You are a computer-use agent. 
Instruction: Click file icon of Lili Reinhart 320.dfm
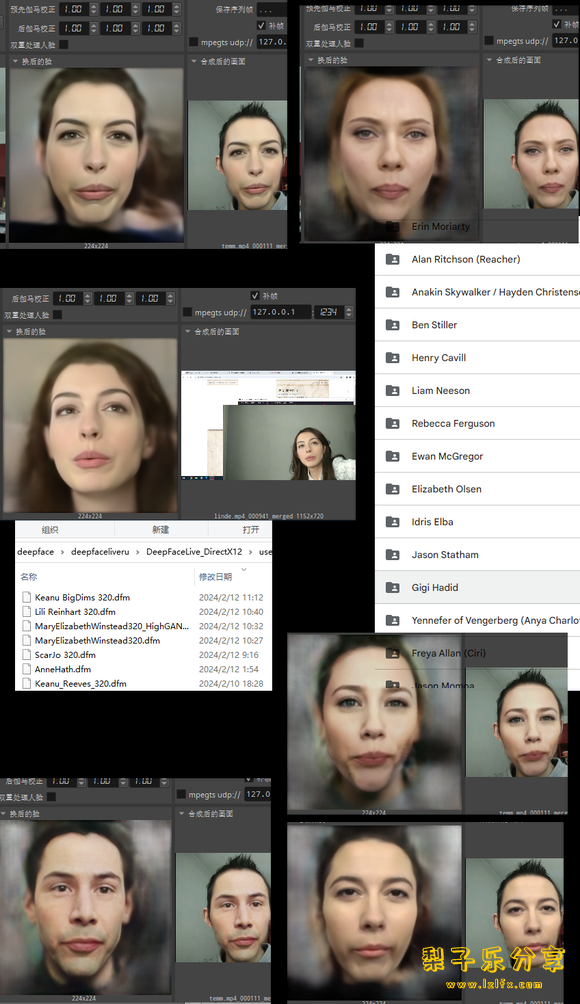26,611
